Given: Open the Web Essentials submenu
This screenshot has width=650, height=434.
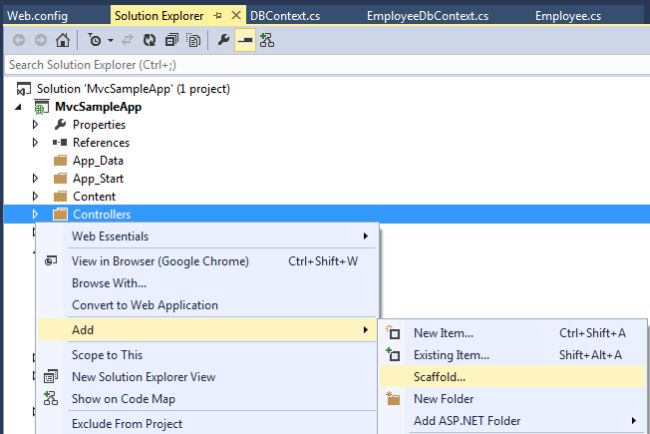Looking at the screenshot, I should pos(207,236).
